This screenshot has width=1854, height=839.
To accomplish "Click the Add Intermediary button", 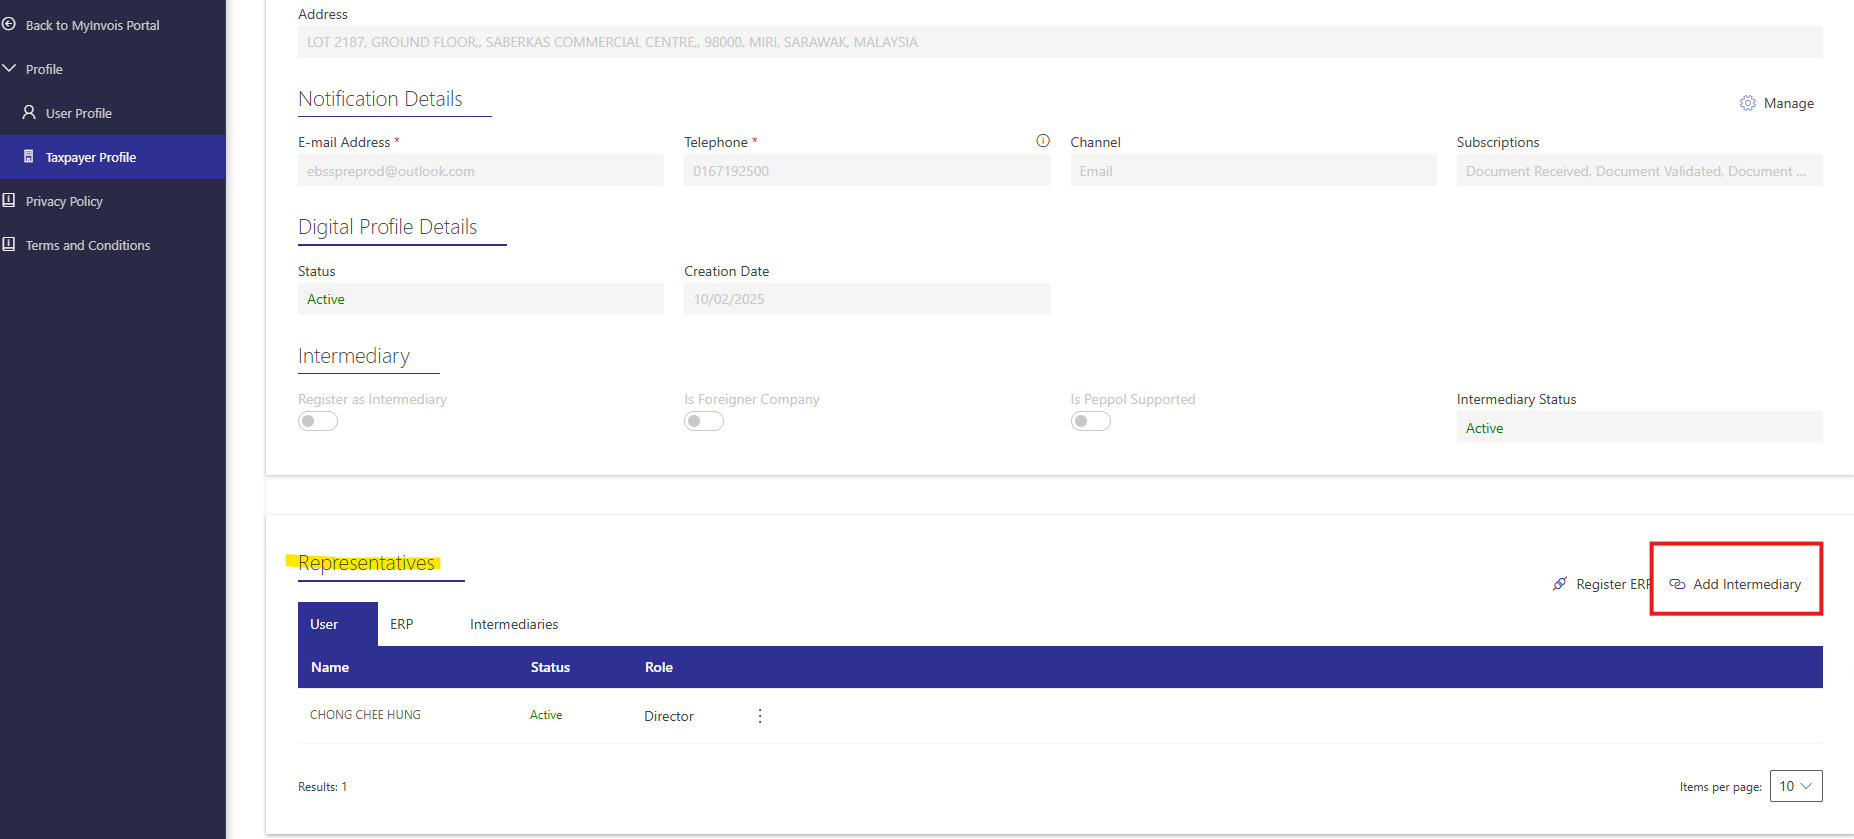I will coord(1736,584).
